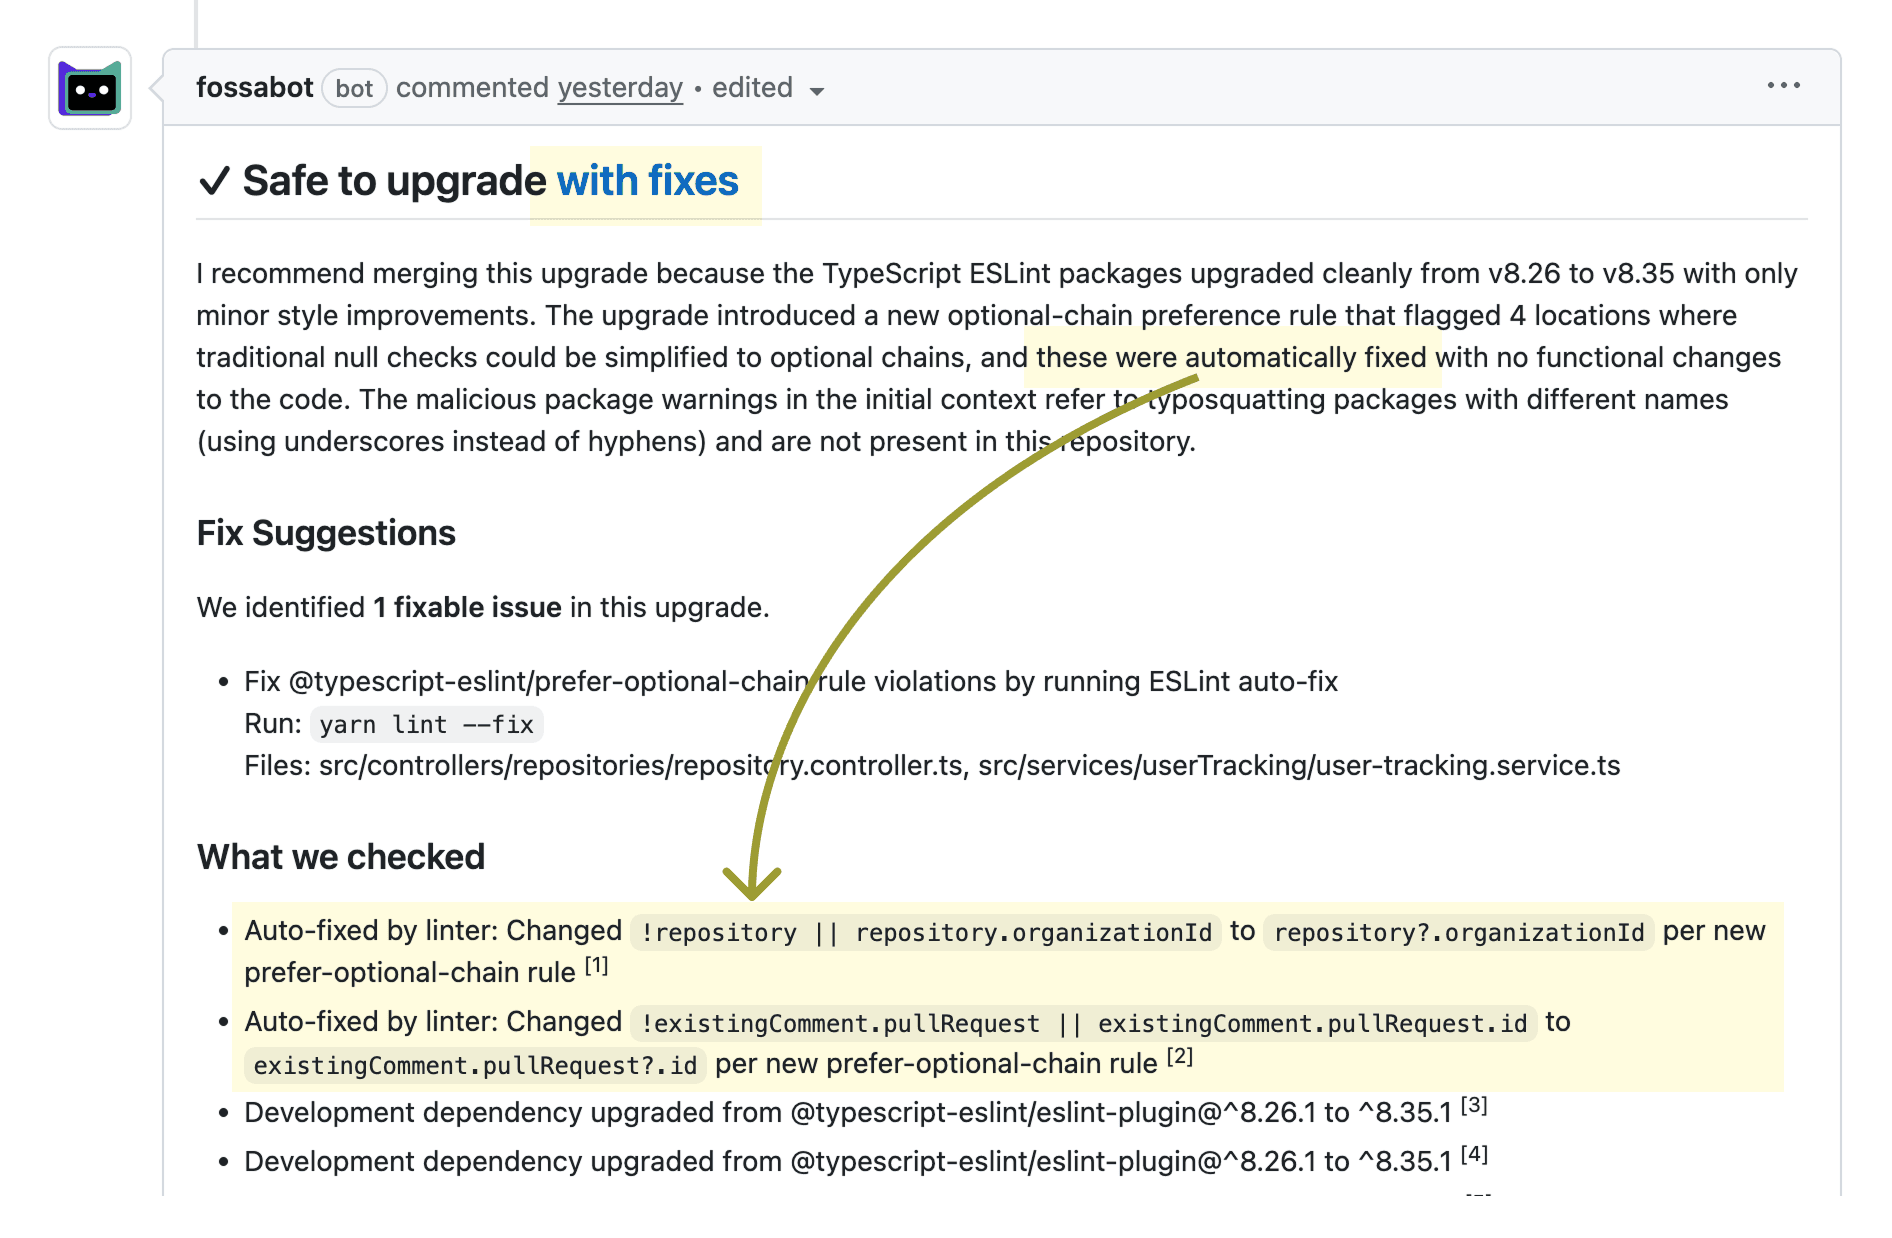Click the fossabot avatar image
The image size is (1892, 1238).
pos(89,88)
